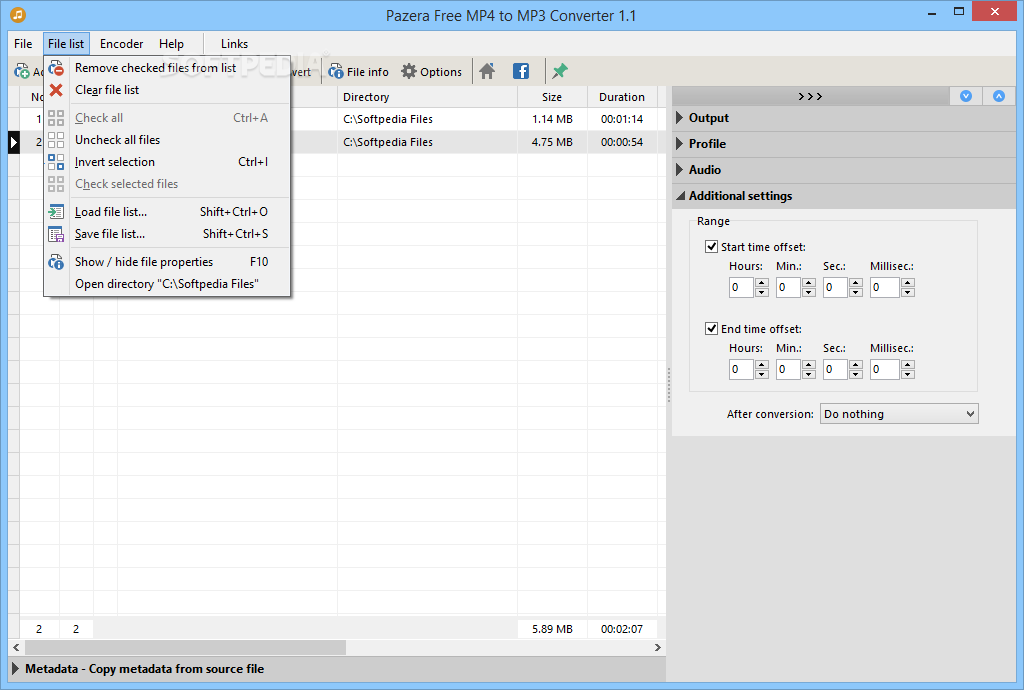Click the black row-marker arrow on row 2
Screen dimensions: 1024x690
tap(14, 142)
